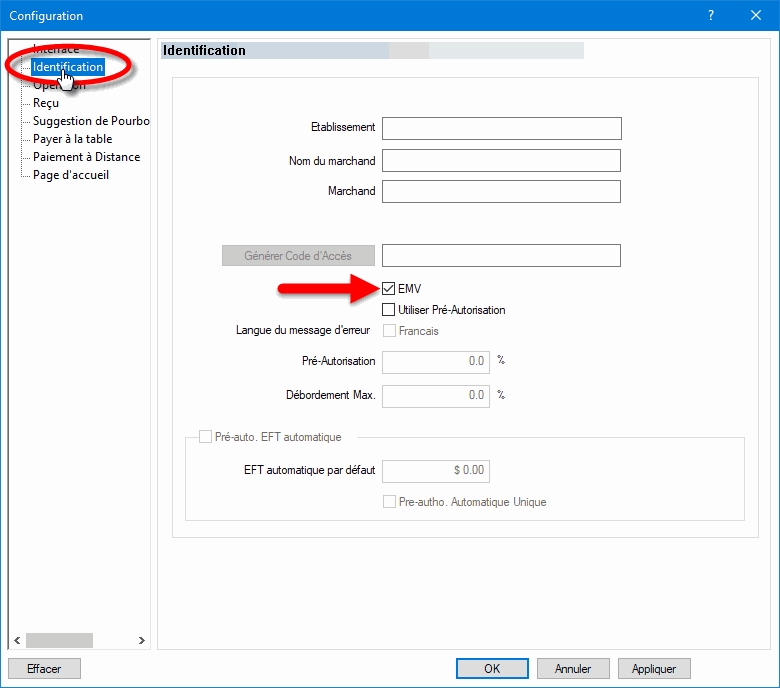Select Paiement à Distance item

coord(86,157)
